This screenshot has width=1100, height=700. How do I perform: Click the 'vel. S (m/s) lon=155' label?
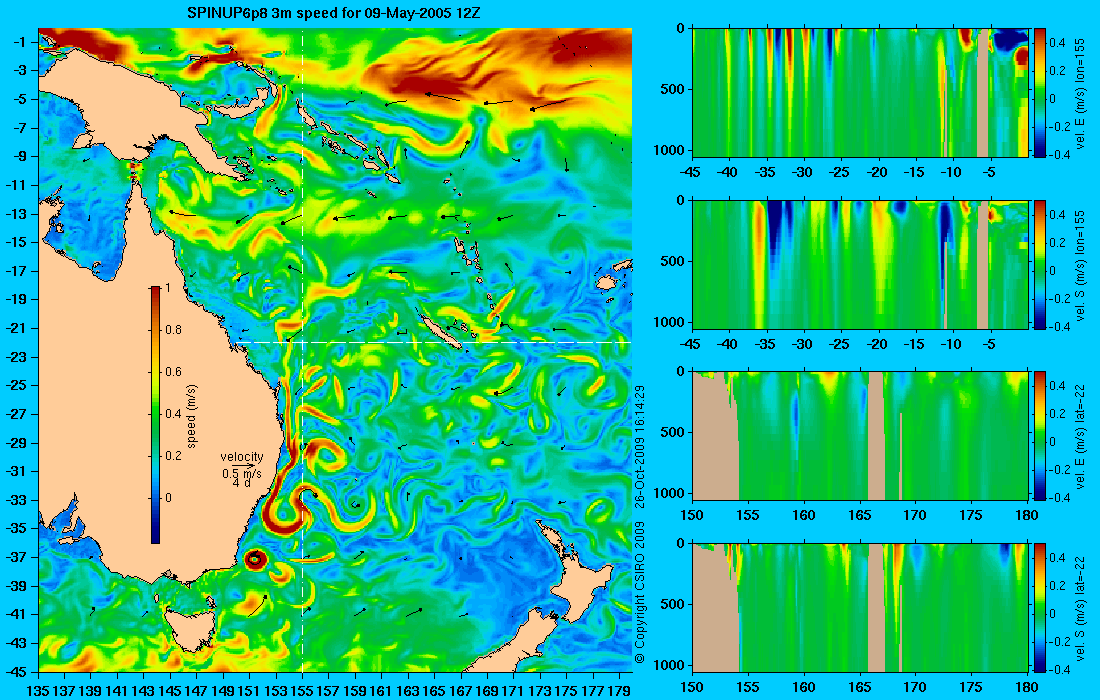point(1080,266)
